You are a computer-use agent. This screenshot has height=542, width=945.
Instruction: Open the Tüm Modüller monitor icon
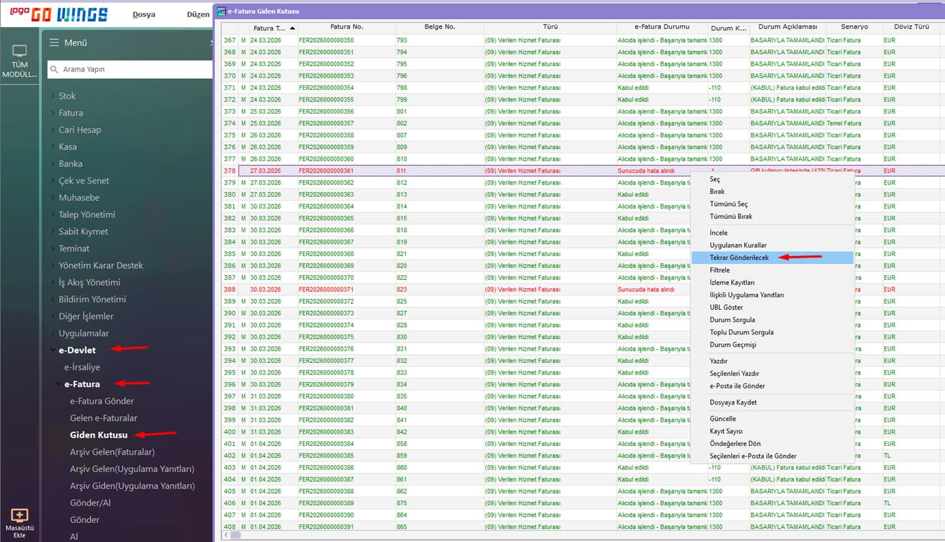20,52
